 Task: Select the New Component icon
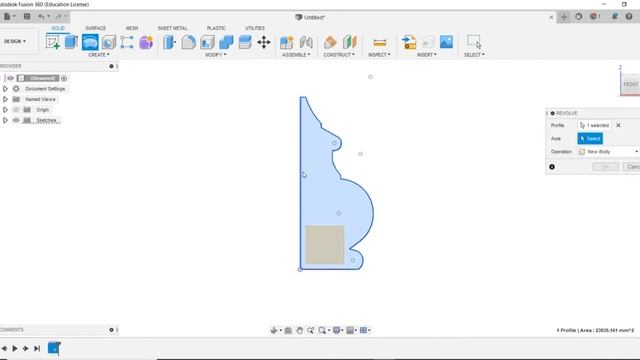[x=287, y=42]
